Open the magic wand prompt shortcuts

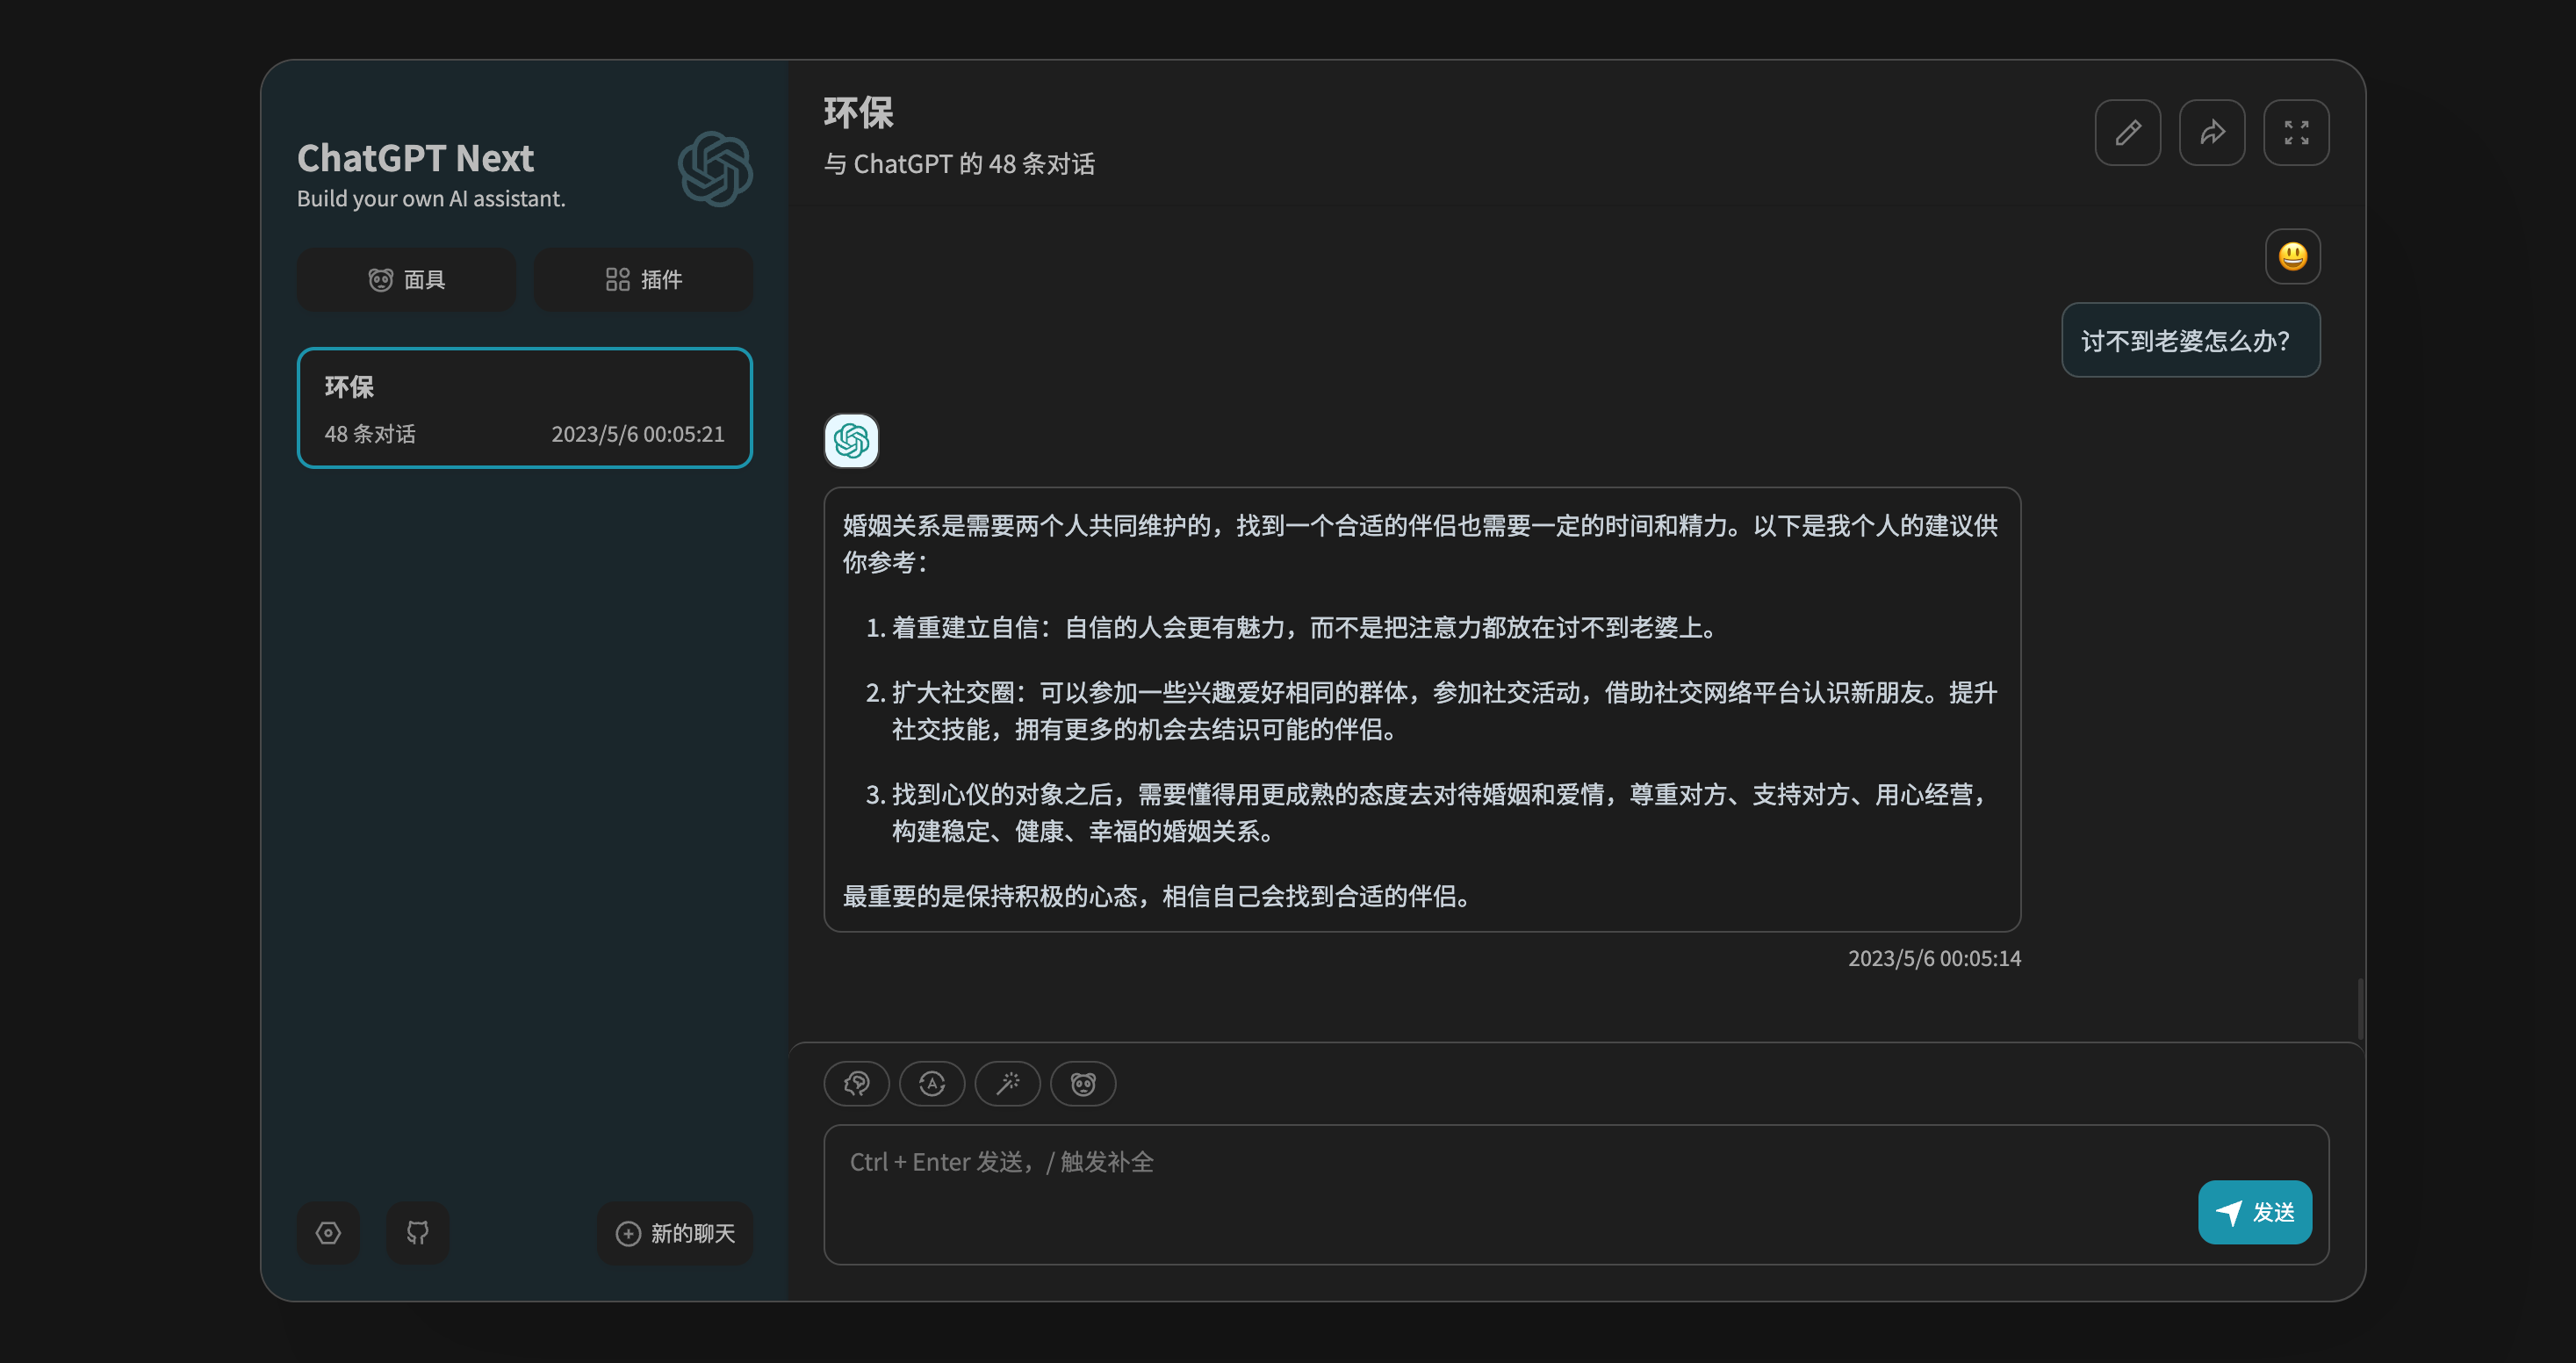pos(1007,1084)
